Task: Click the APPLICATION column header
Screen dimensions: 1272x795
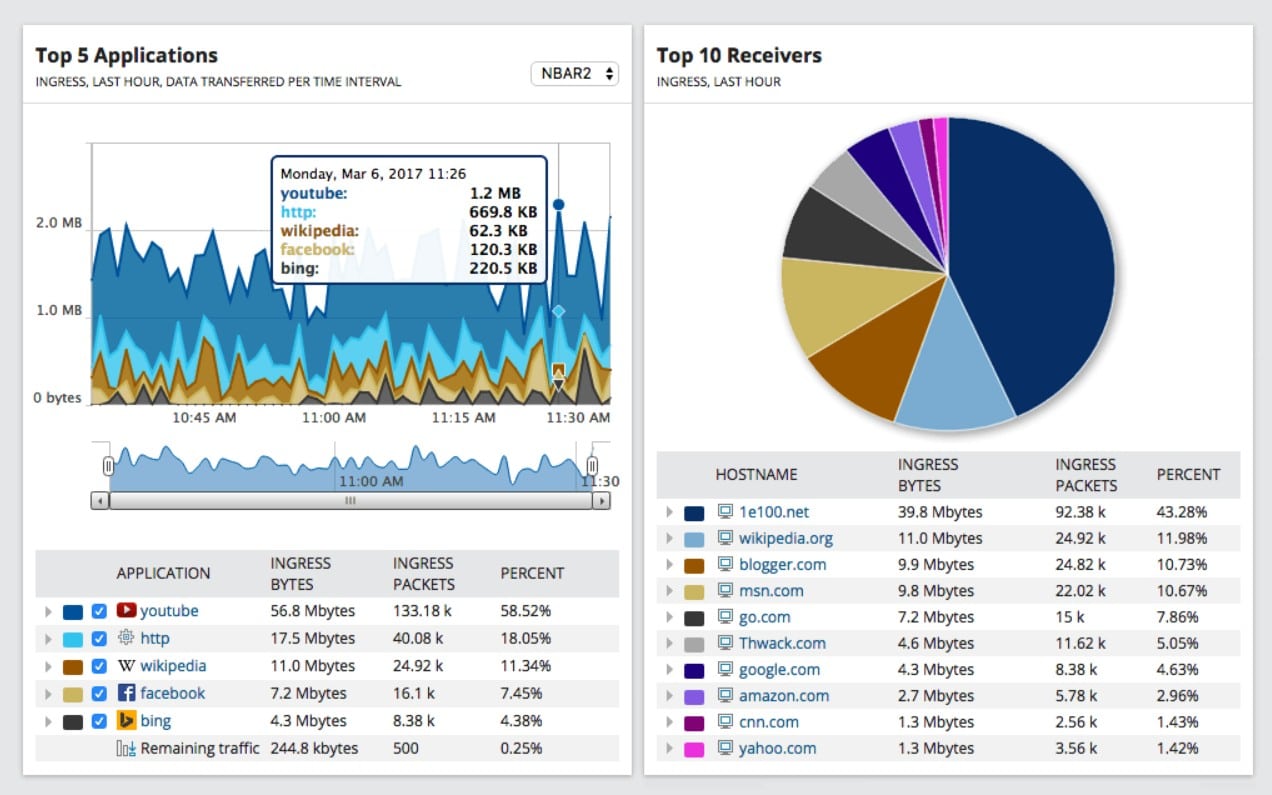Action: 163,573
